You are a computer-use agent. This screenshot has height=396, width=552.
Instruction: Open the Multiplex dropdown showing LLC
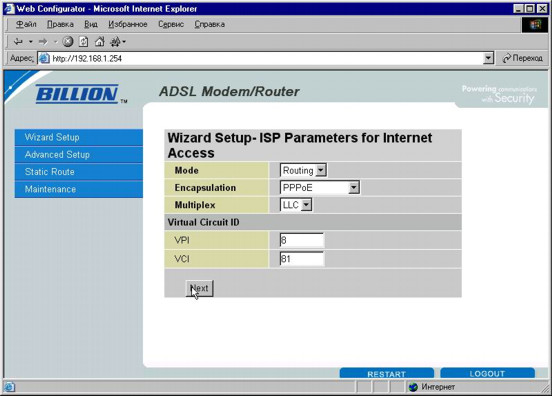coord(296,205)
